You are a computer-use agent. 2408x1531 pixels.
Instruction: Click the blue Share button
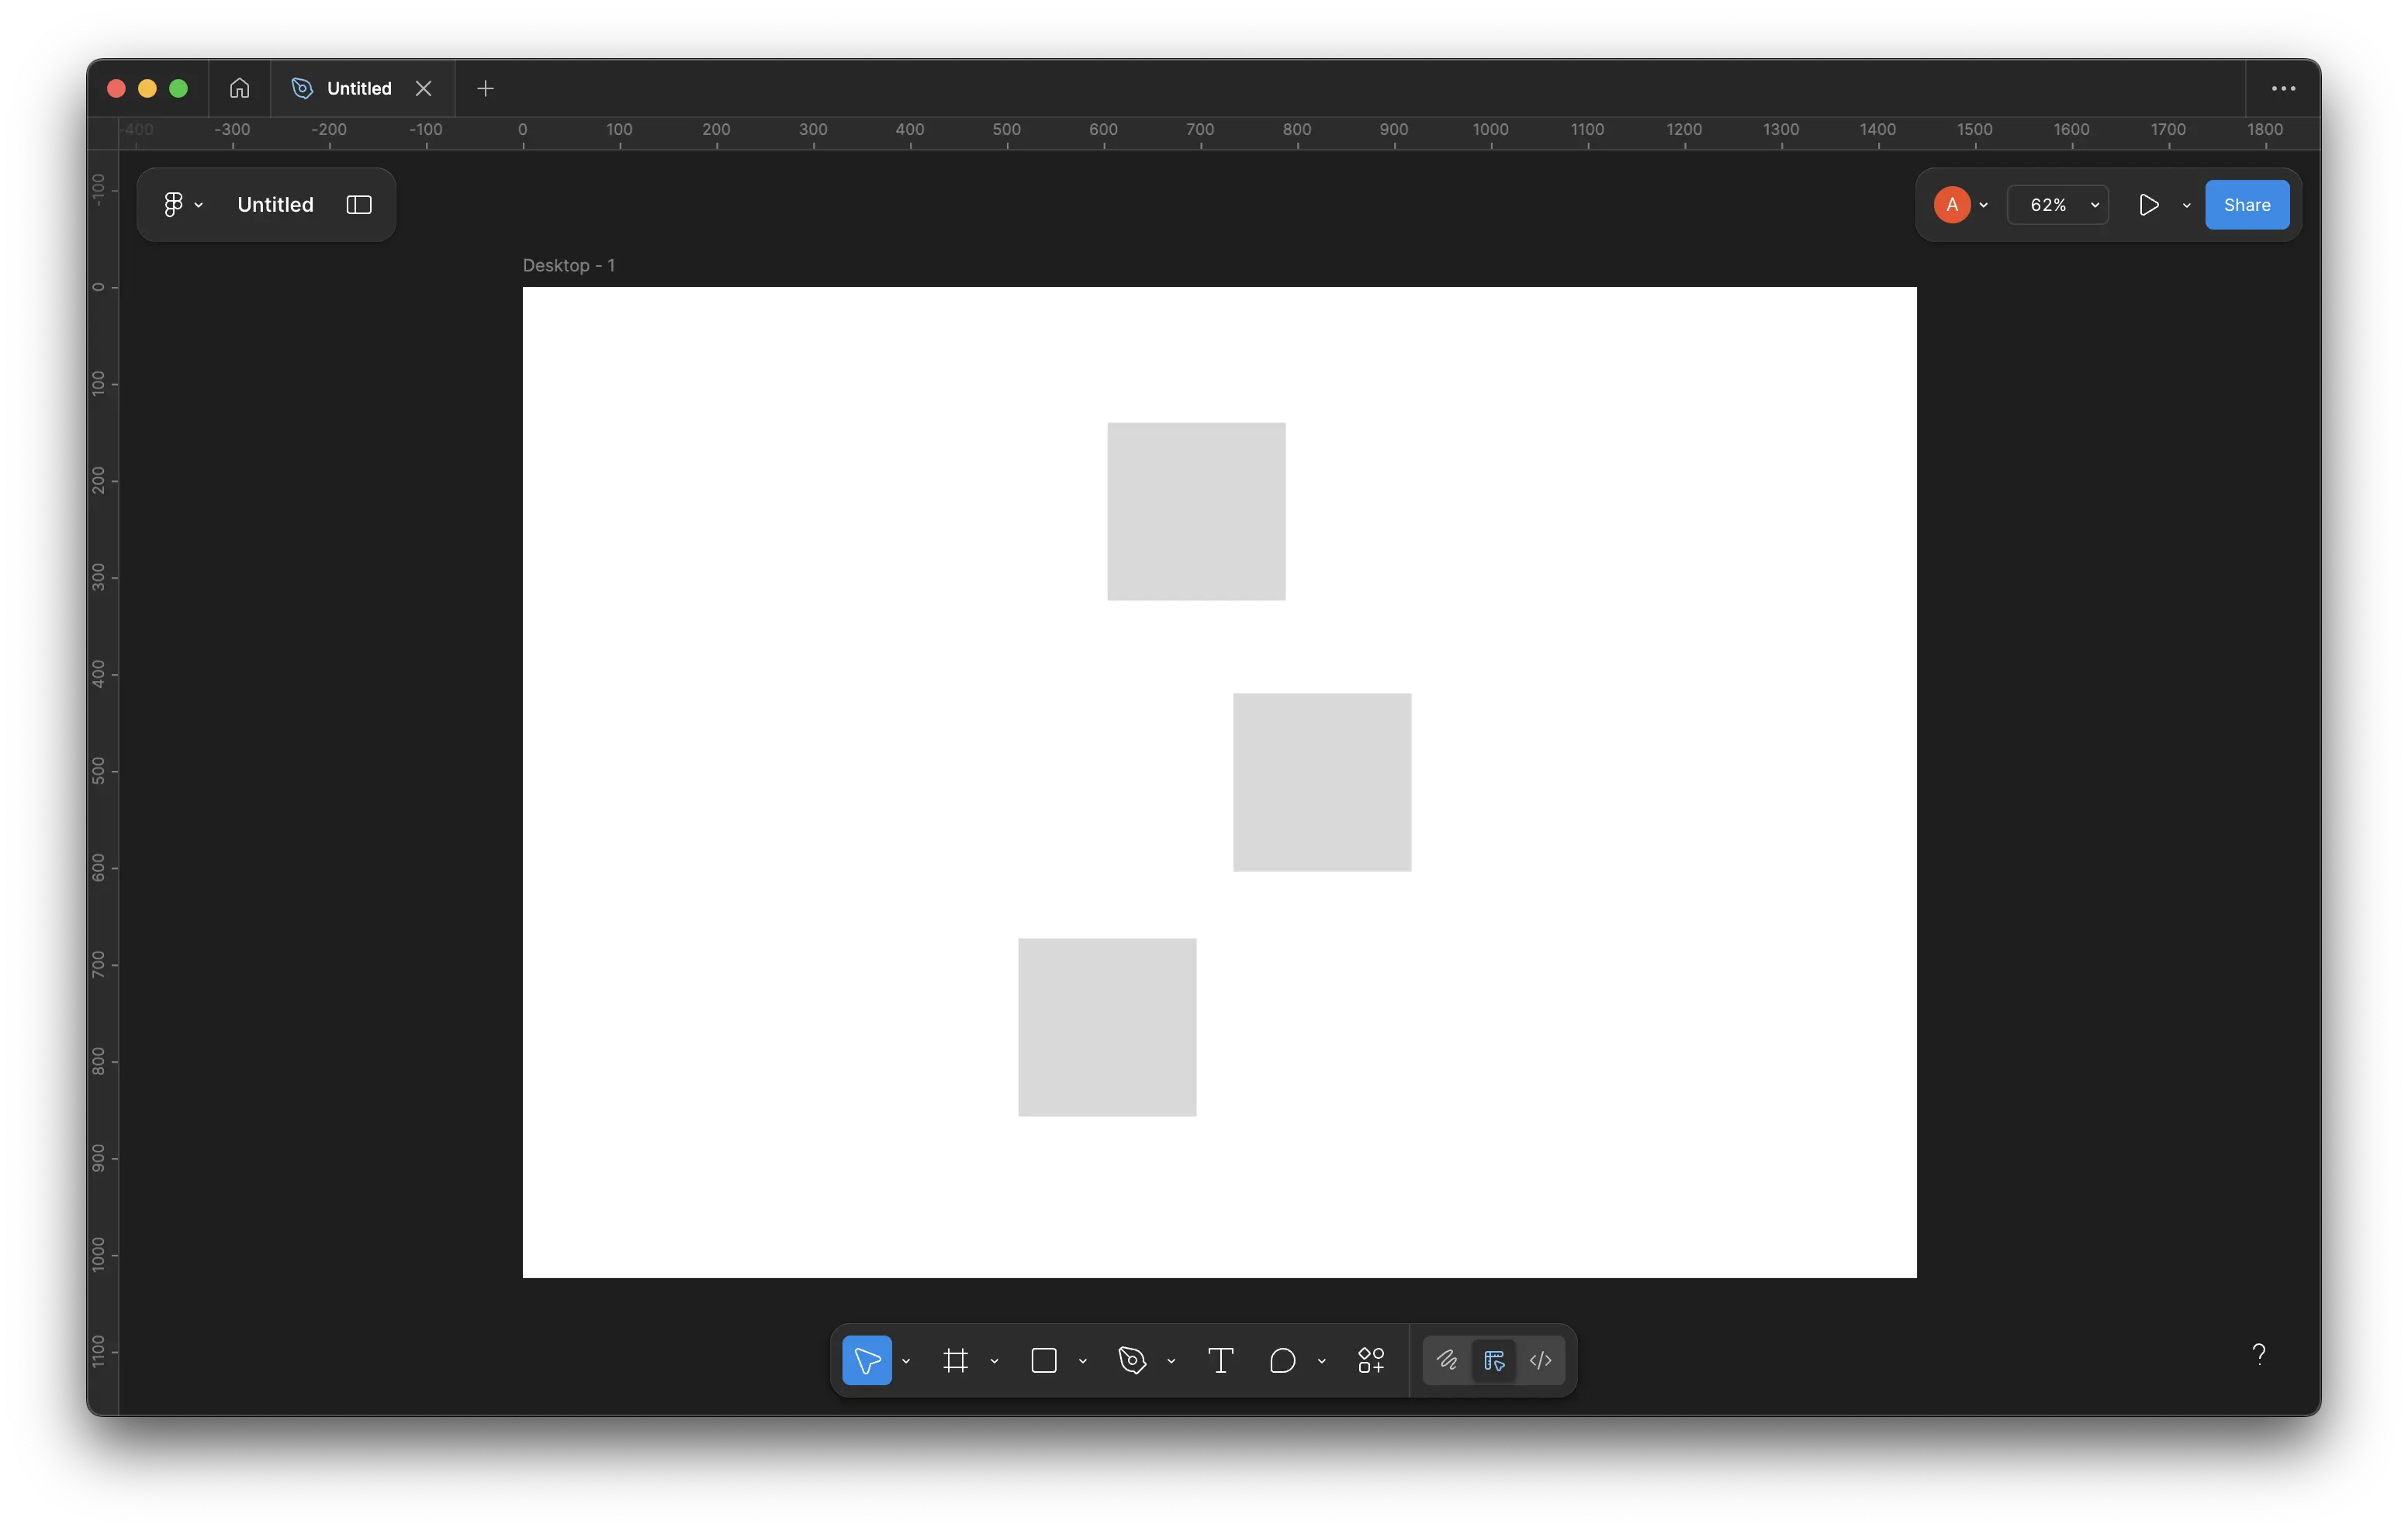[2246, 205]
